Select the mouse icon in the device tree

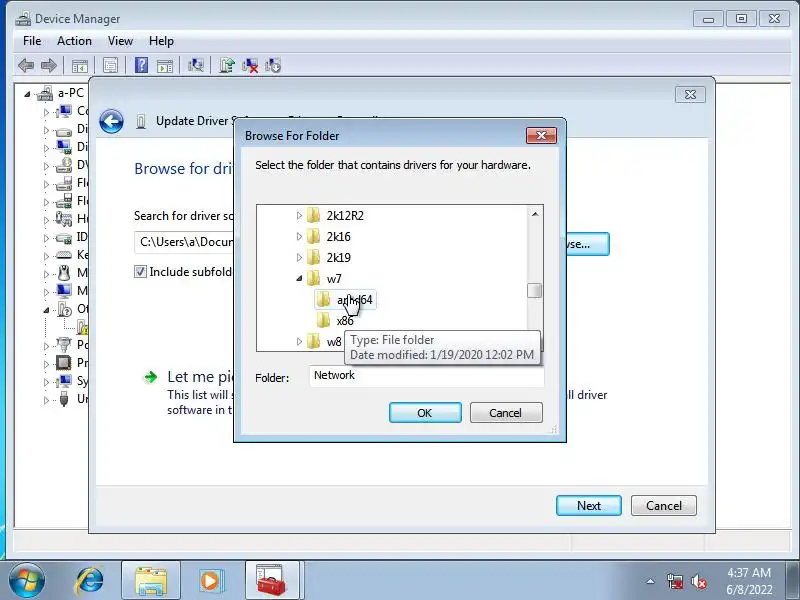point(64,273)
